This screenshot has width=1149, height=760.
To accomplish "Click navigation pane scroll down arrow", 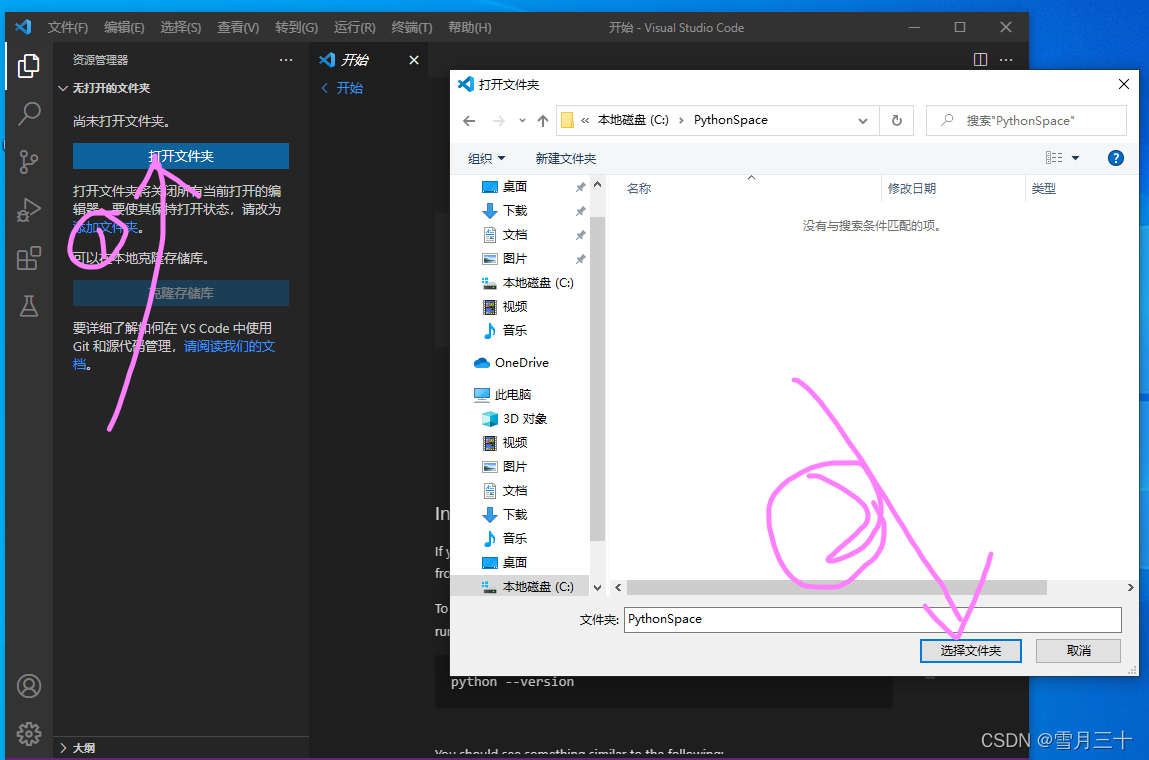I will click(x=597, y=588).
